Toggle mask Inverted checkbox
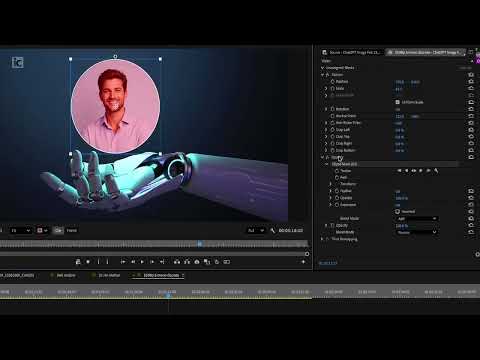Viewport: 480px width, 360px height. (397, 212)
